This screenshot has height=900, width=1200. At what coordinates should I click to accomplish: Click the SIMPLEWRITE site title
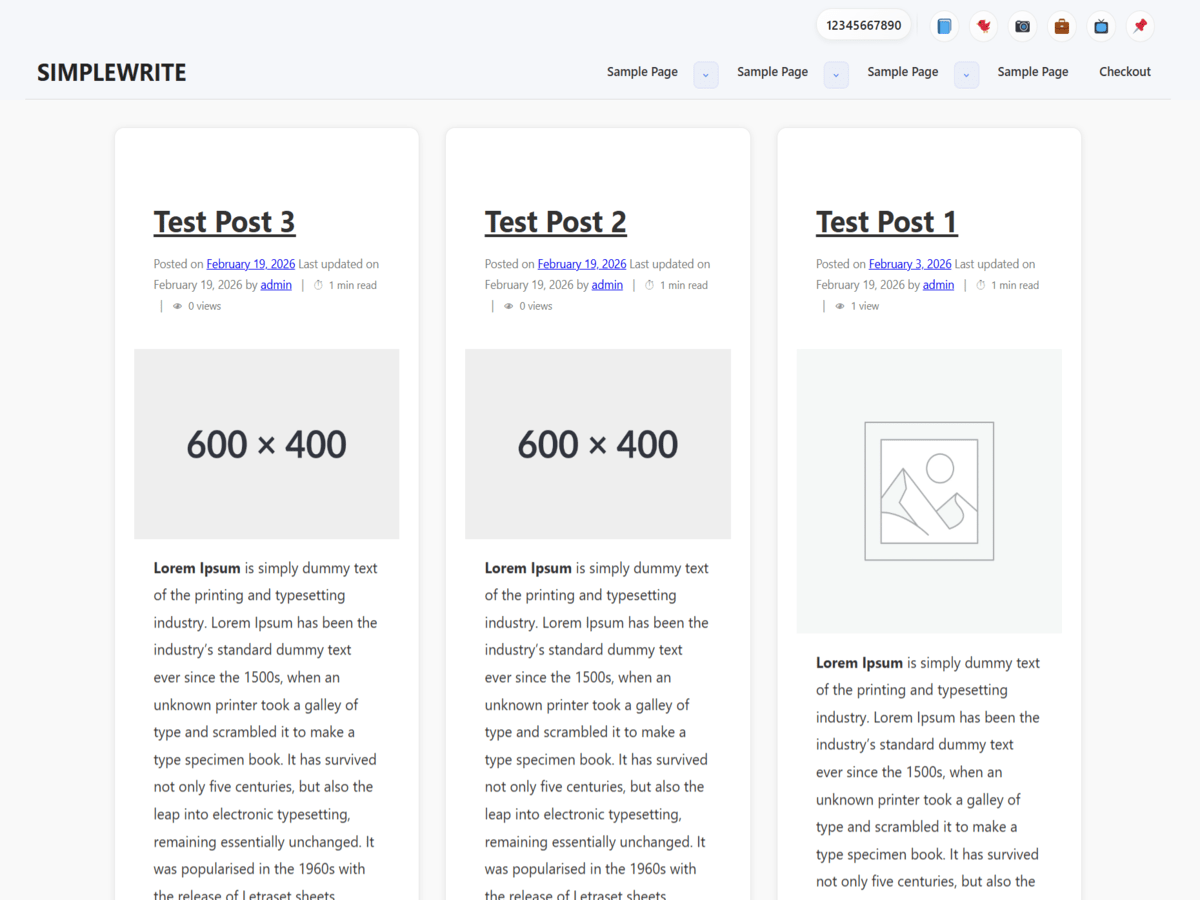pos(112,72)
